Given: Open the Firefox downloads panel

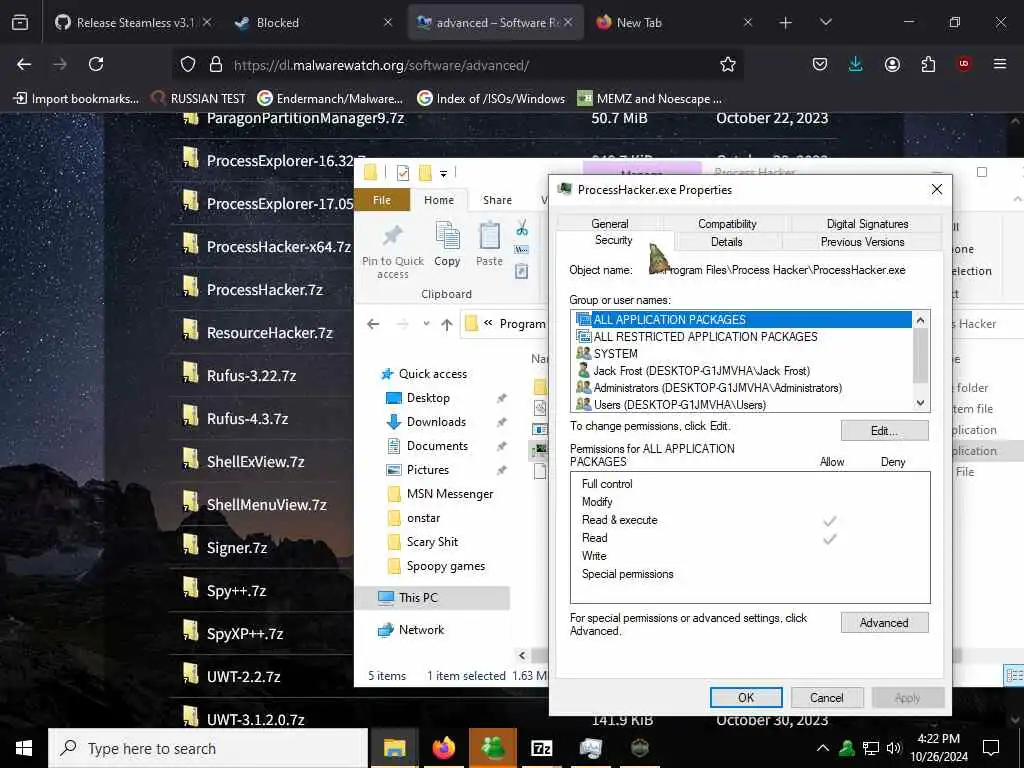Looking at the screenshot, I should coord(856,64).
